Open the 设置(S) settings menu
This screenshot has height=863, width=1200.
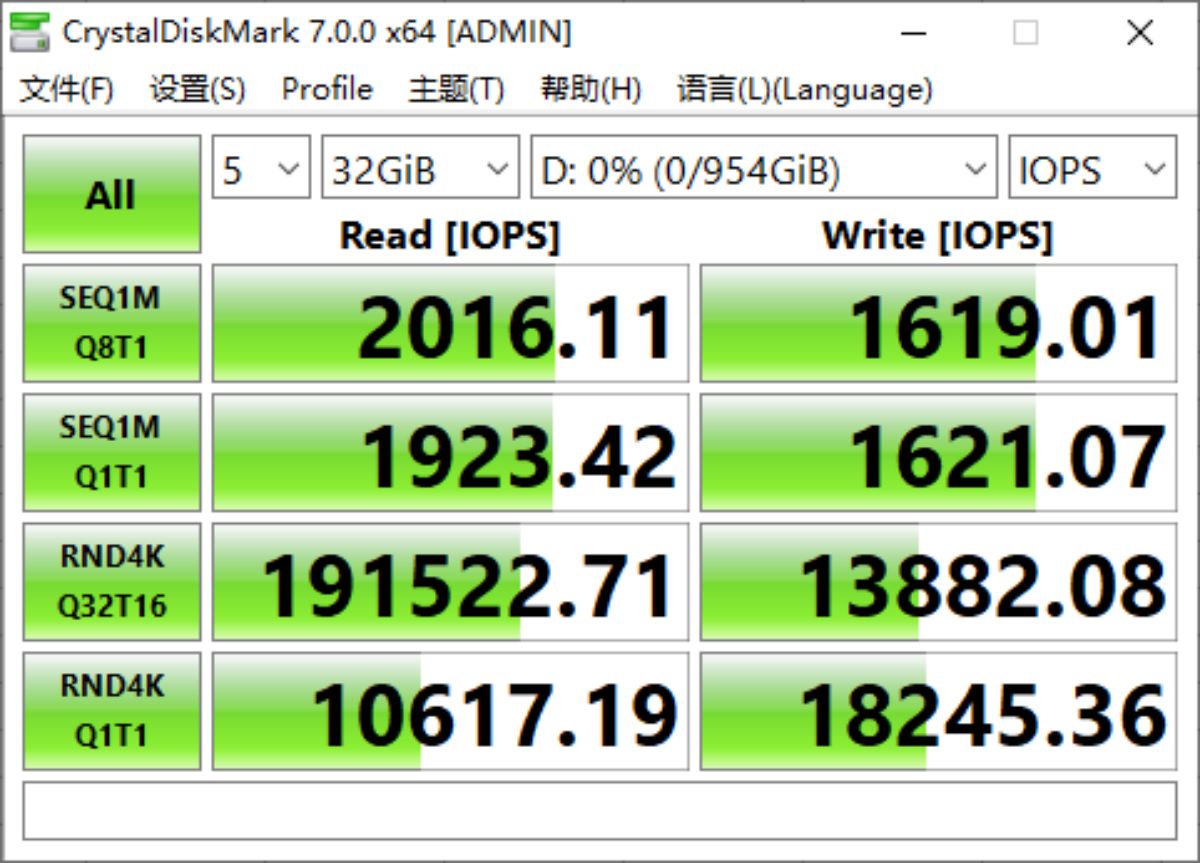pos(197,90)
